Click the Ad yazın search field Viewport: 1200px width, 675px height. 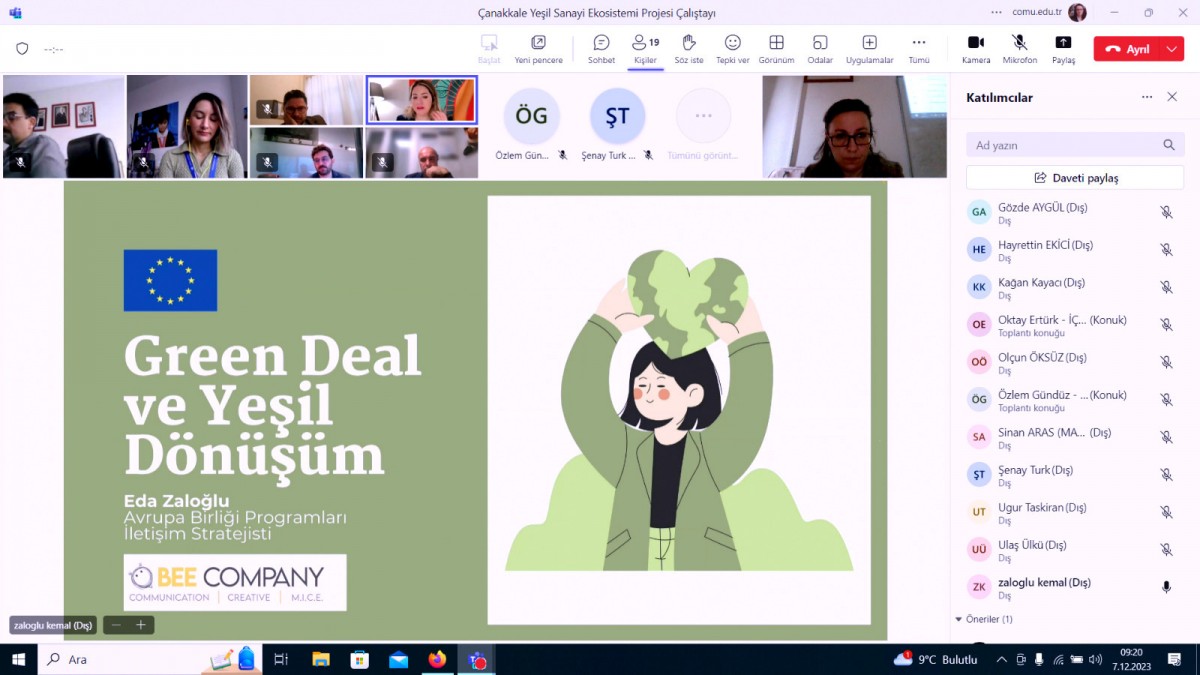1065,145
